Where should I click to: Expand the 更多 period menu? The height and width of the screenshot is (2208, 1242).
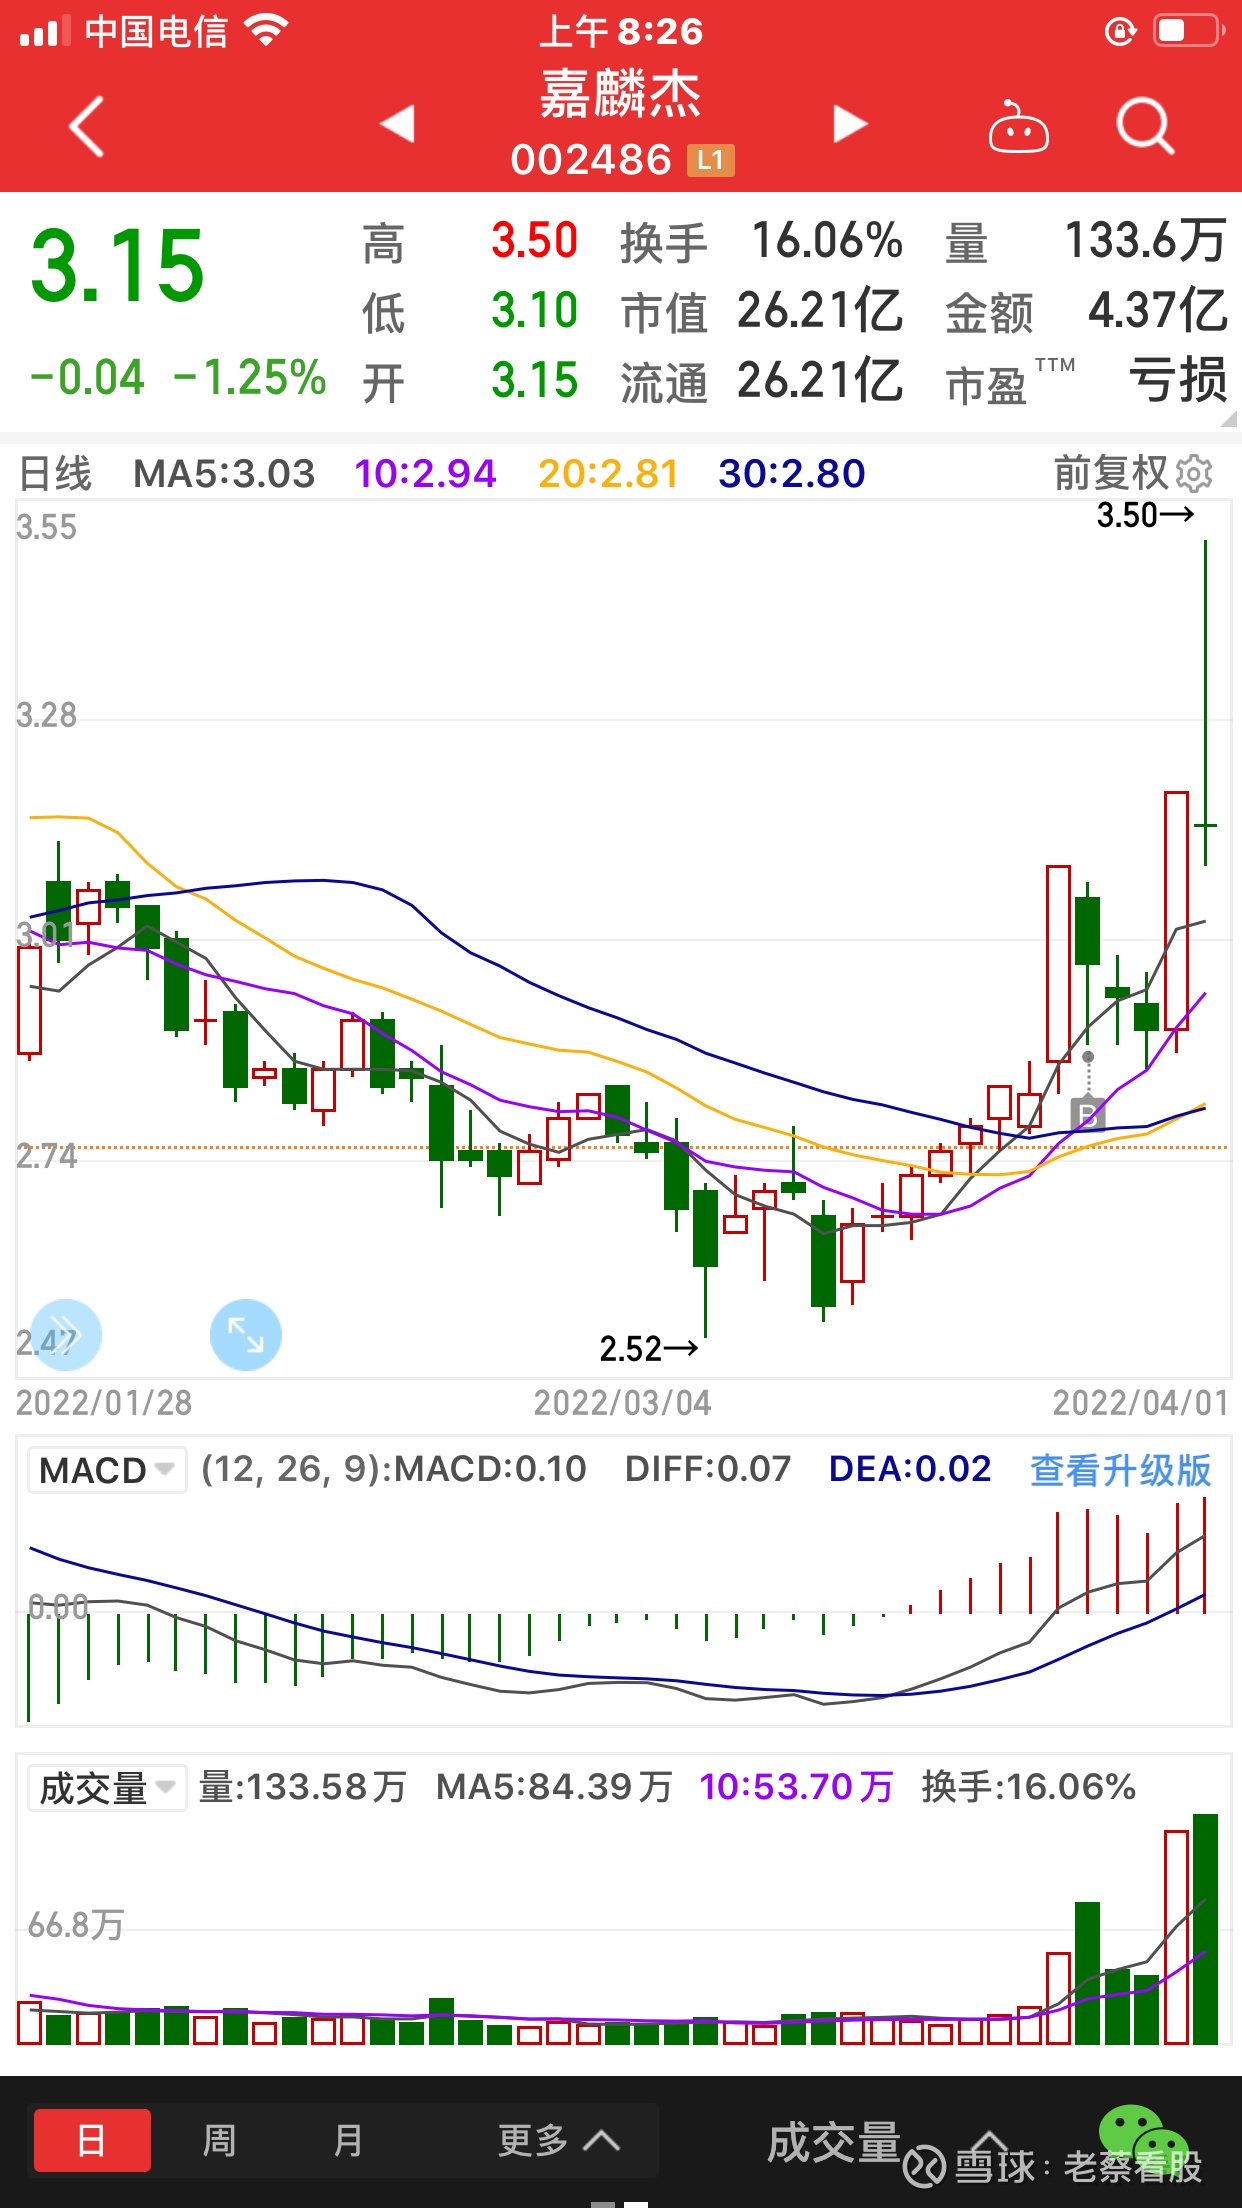(x=559, y=2141)
